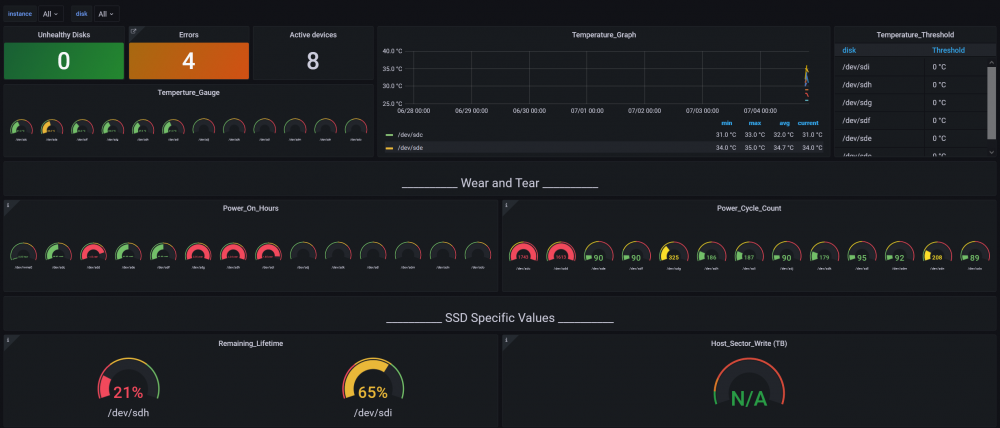
Task: Sort table by the disk column header
Action: point(849,50)
